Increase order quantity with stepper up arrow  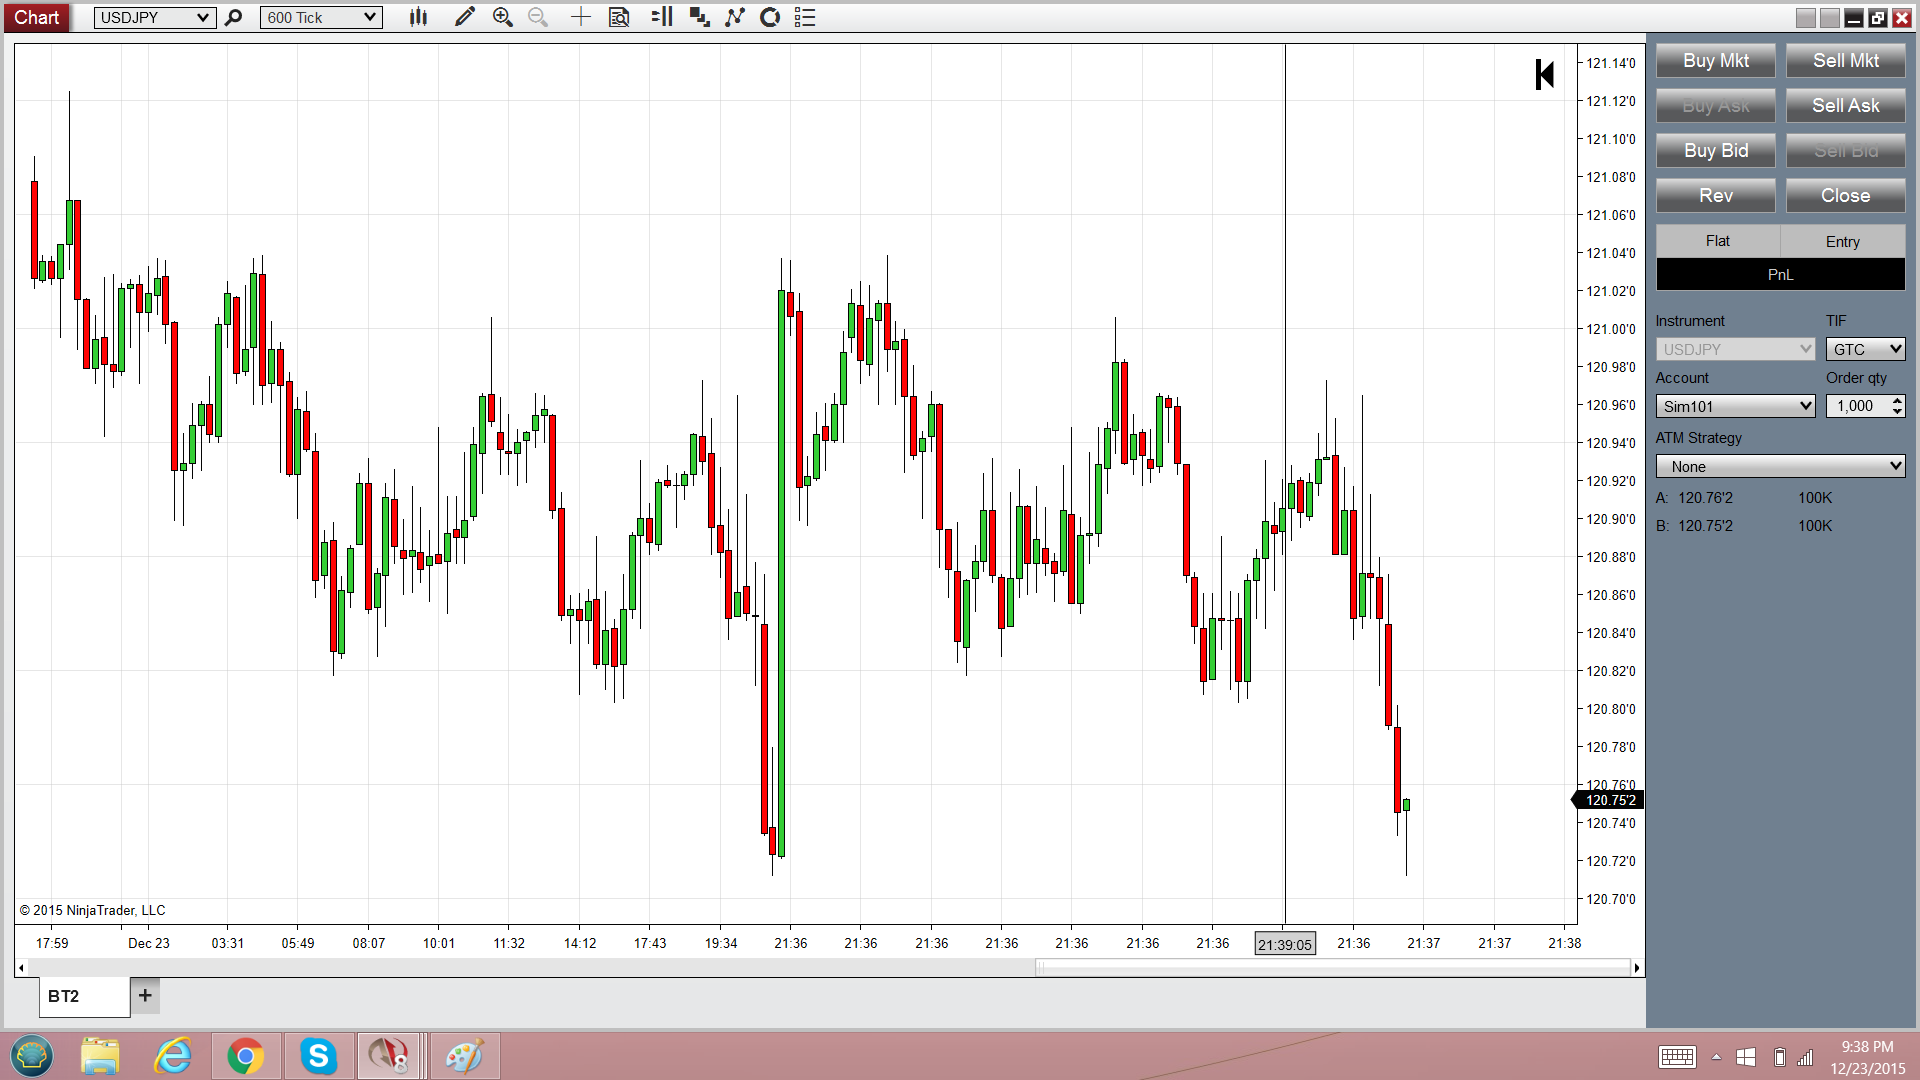pos(1897,401)
